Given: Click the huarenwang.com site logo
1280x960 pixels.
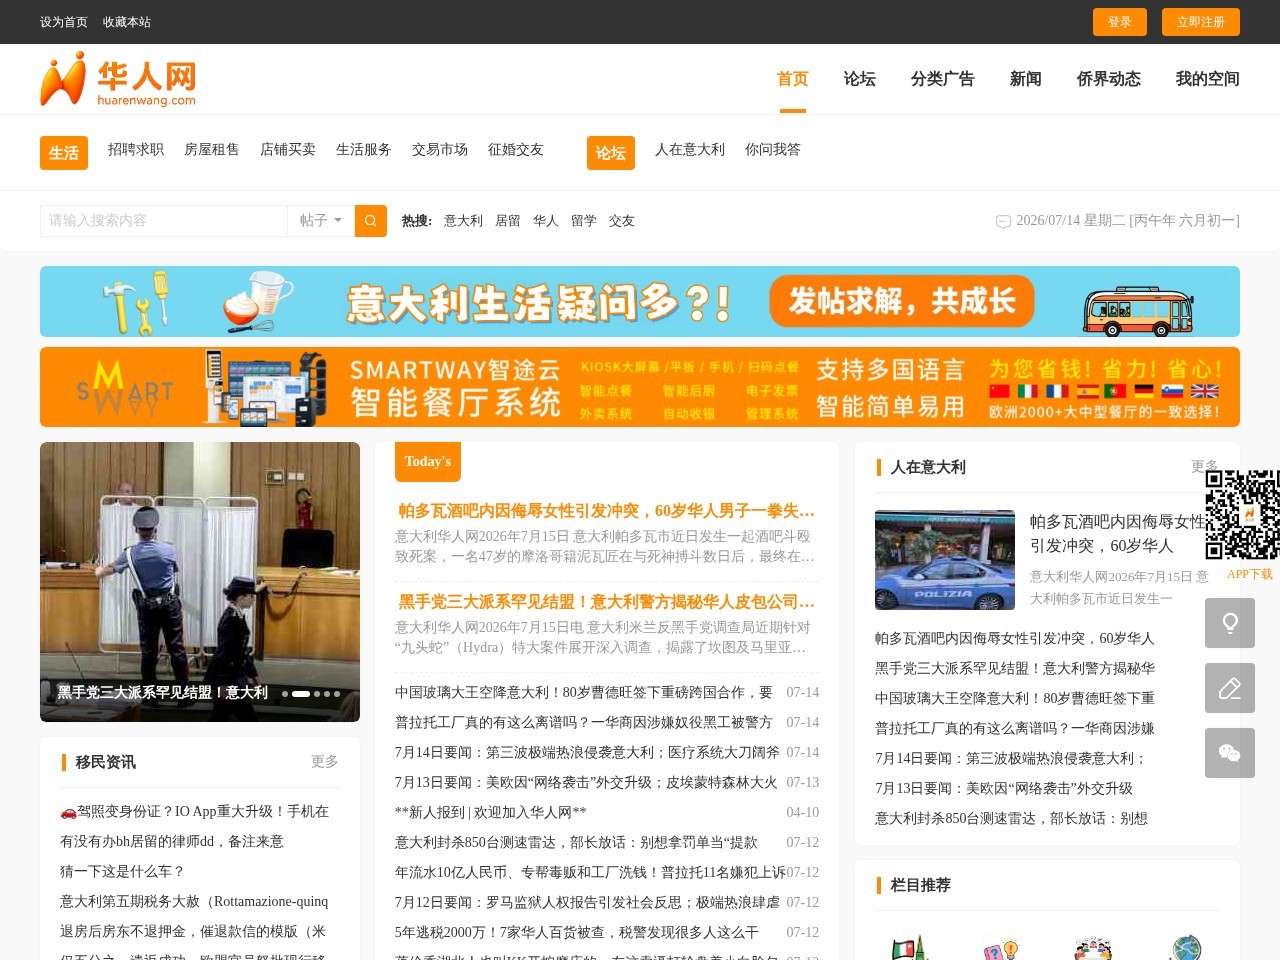Looking at the screenshot, I should (118, 79).
